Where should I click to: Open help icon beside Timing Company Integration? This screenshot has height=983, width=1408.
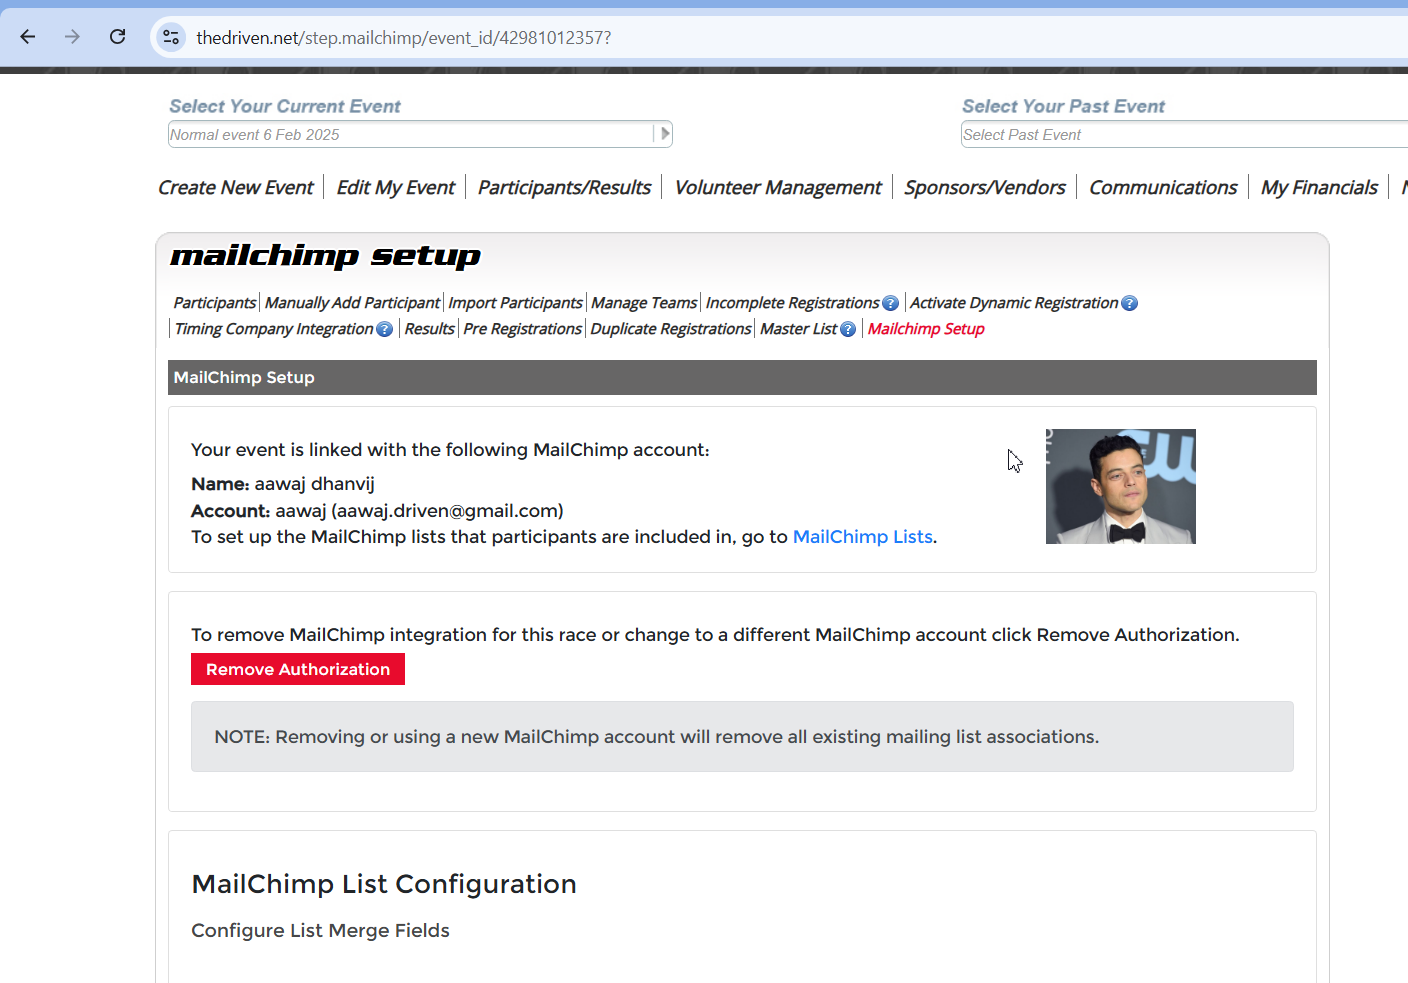pos(385,329)
